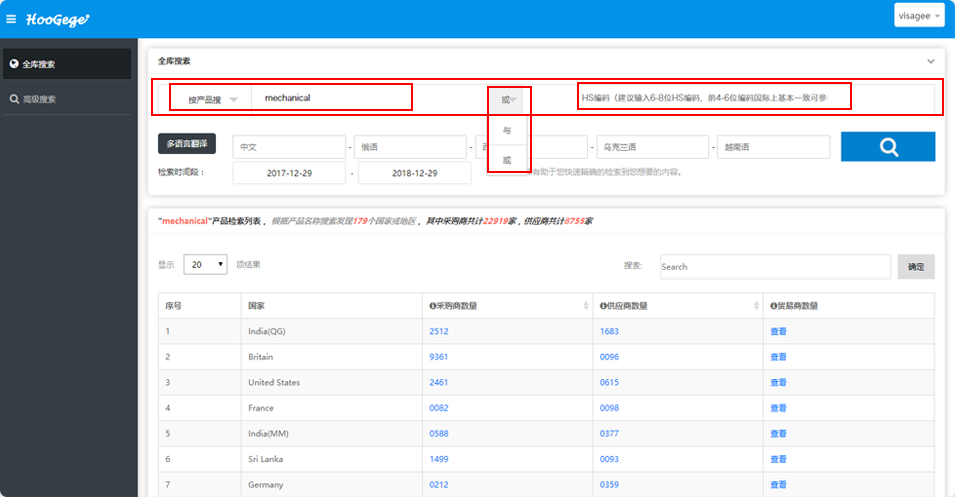Image resolution: width=955 pixels, height=497 pixels.
Task: Open supplier count 0096 for Britain
Action: pyautogui.click(x=609, y=357)
